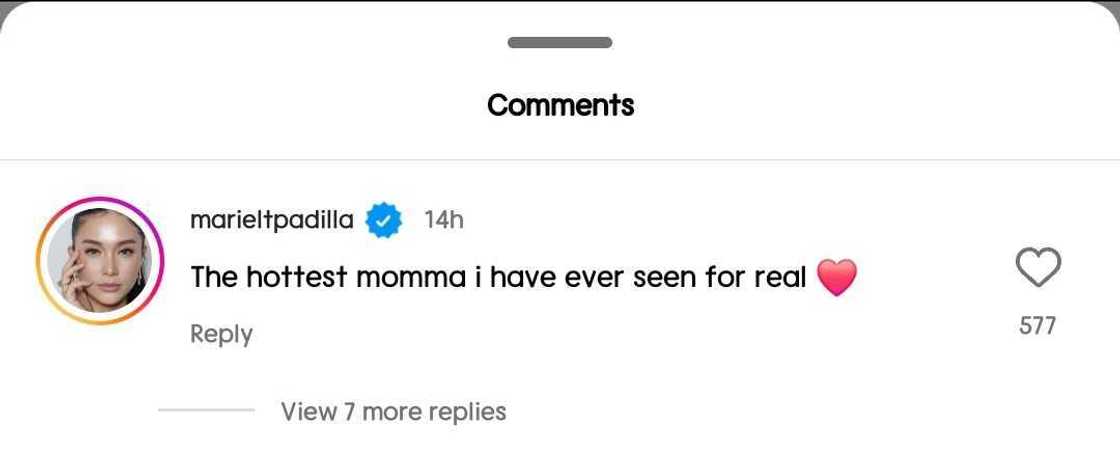The height and width of the screenshot is (465, 1120).
Task: Tap the blue verified badge
Action: 383,220
